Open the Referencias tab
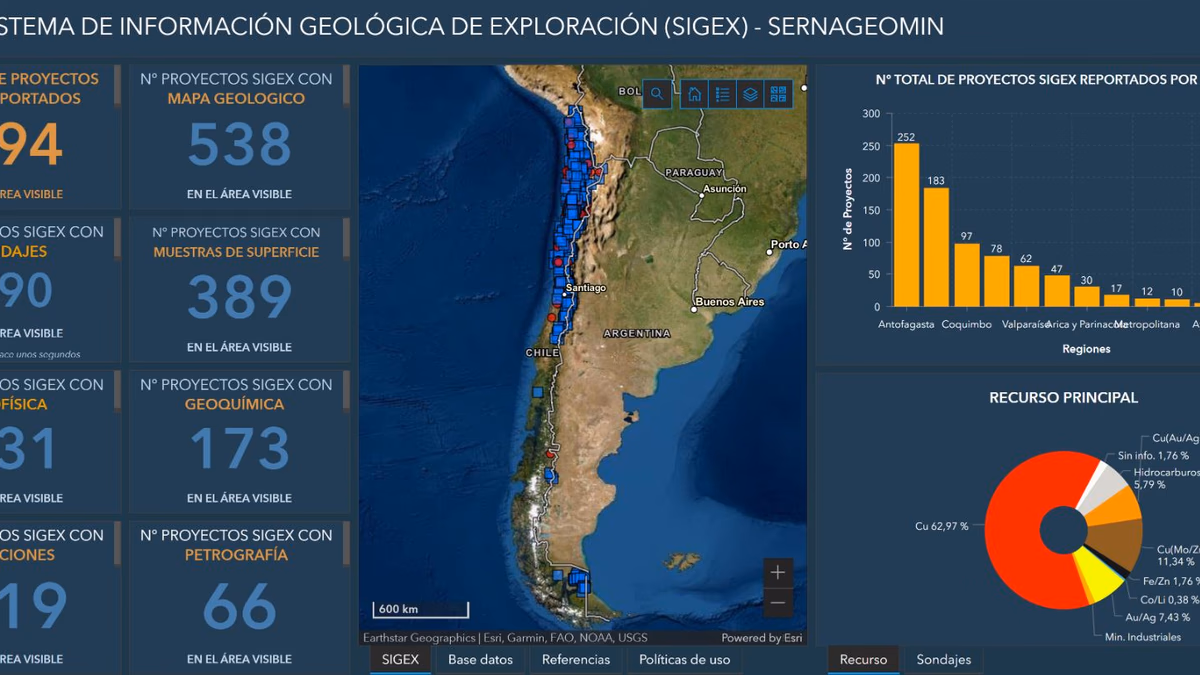 [x=576, y=660]
